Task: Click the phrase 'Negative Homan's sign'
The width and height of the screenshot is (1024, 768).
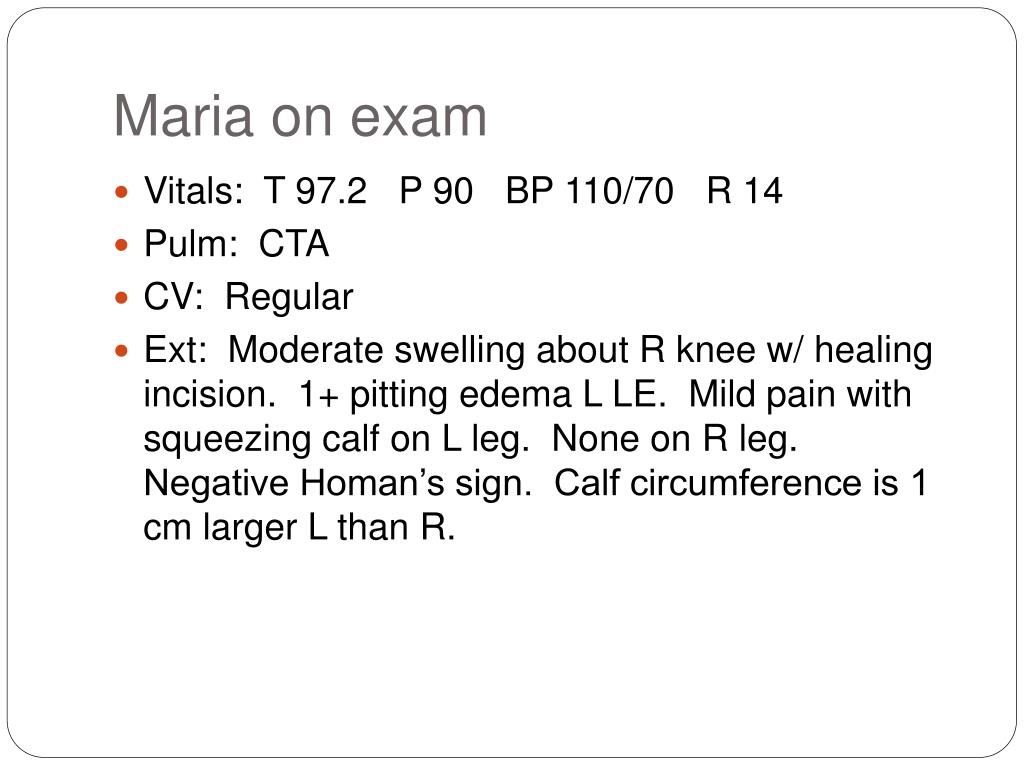Action: [x=337, y=484]
